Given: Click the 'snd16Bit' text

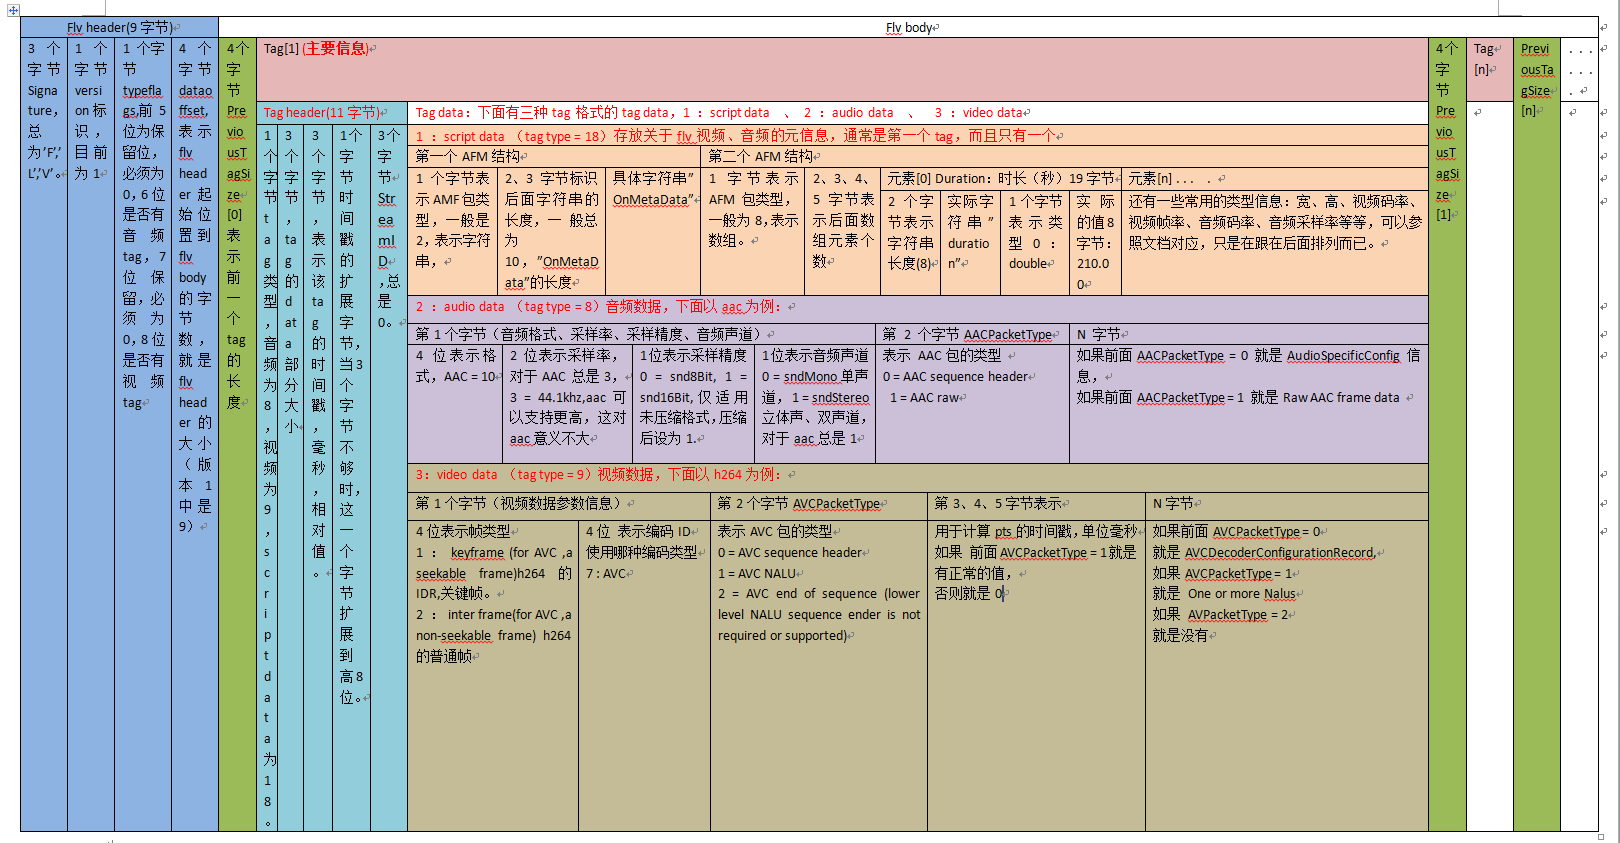Looking at the screenshot, I should click(664, 398).
